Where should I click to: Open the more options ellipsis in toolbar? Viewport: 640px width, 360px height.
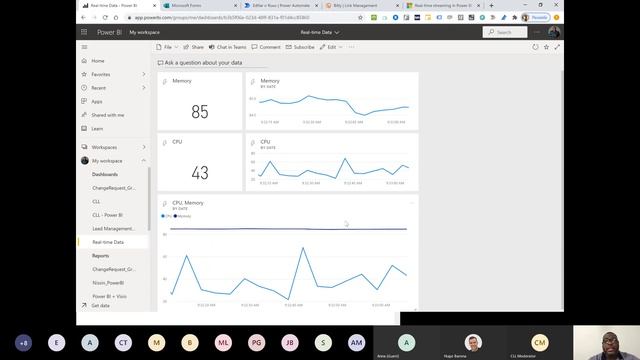coord(351,47)
